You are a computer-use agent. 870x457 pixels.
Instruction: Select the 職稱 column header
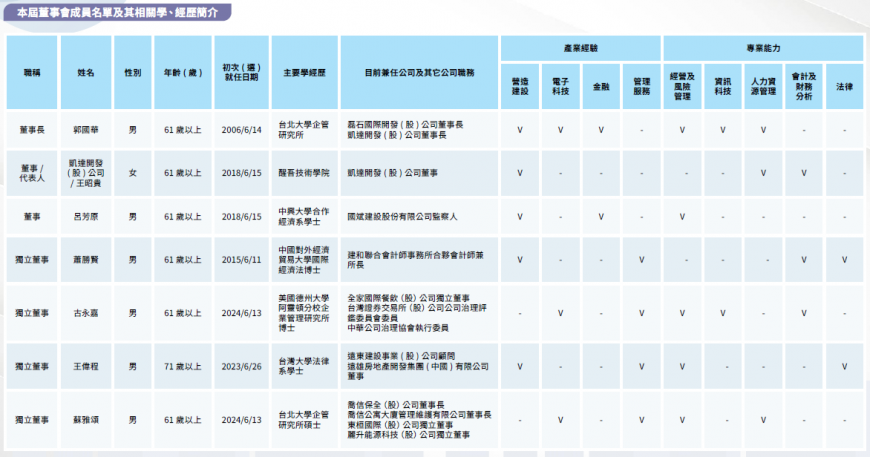pyautogui.click(x=32, y=73)
